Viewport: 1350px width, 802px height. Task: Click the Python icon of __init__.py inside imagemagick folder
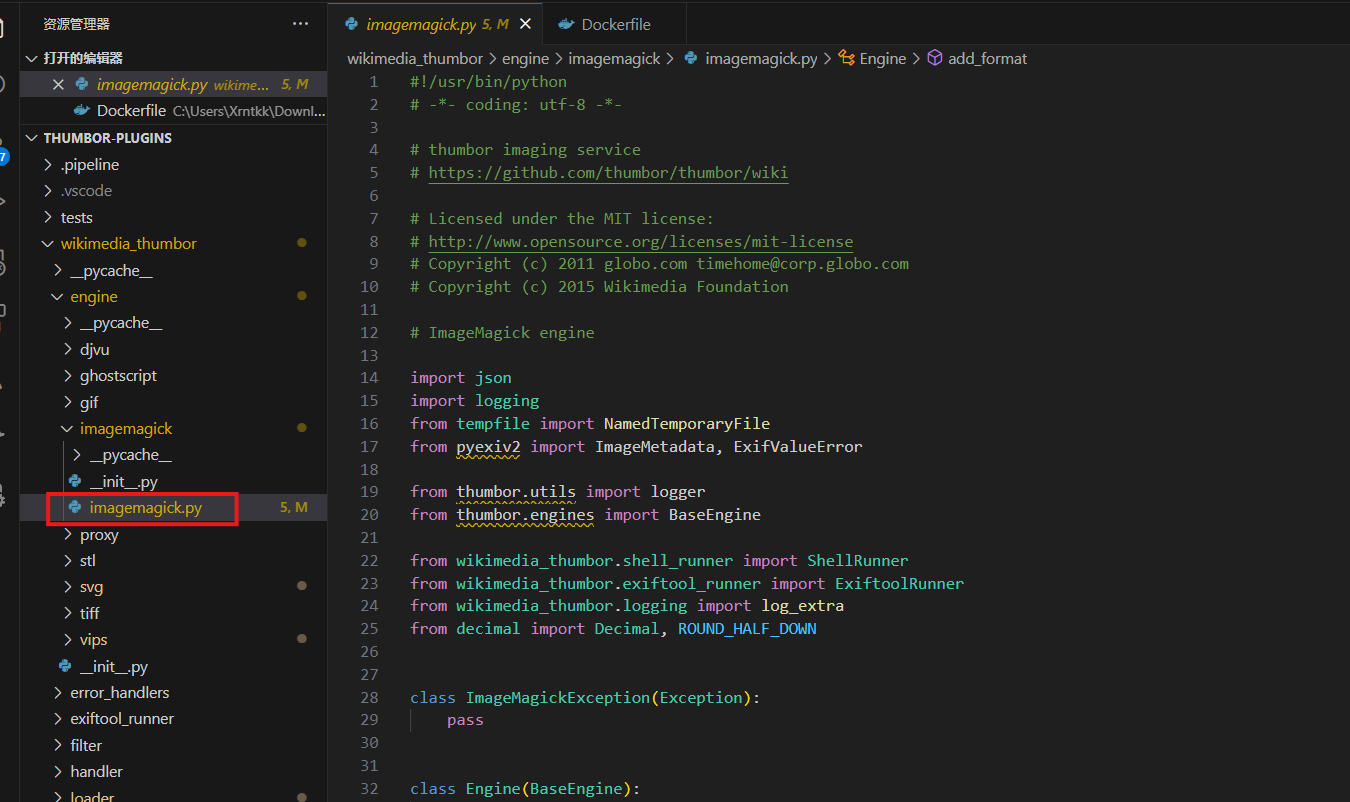(x=75, y=482)
